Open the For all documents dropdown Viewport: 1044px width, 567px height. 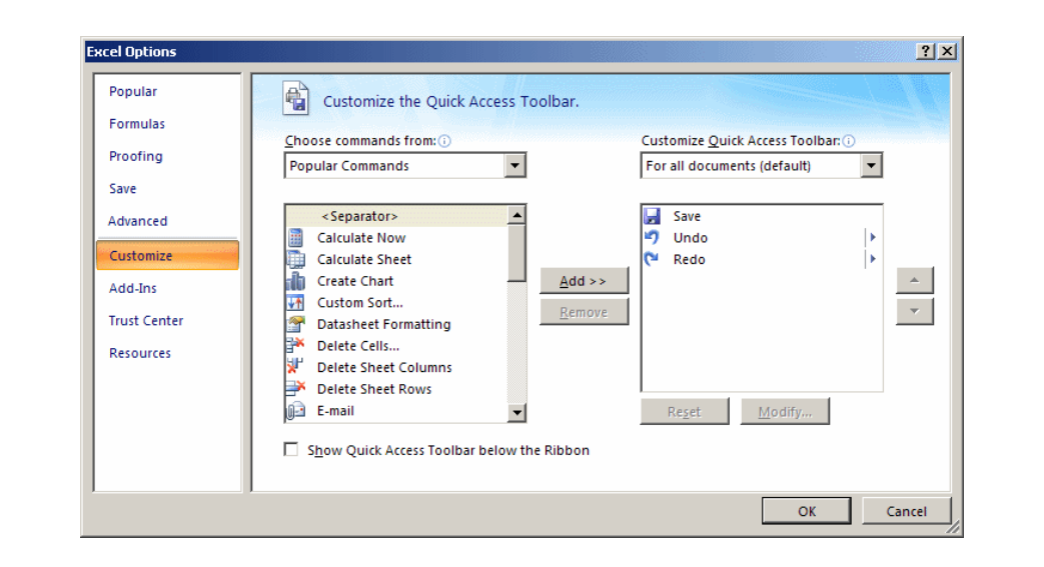871,166
